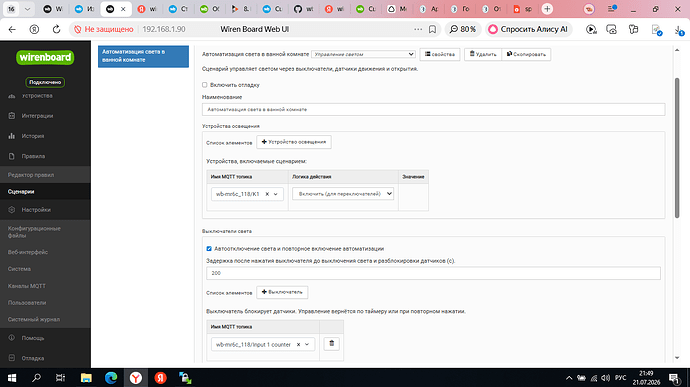Show hidden tray icons arrow
The image size is (690, 387).
click(569, 378)
